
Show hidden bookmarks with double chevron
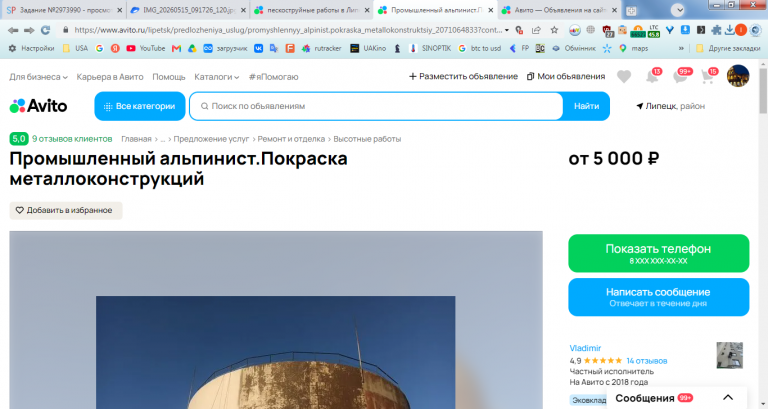681,48
